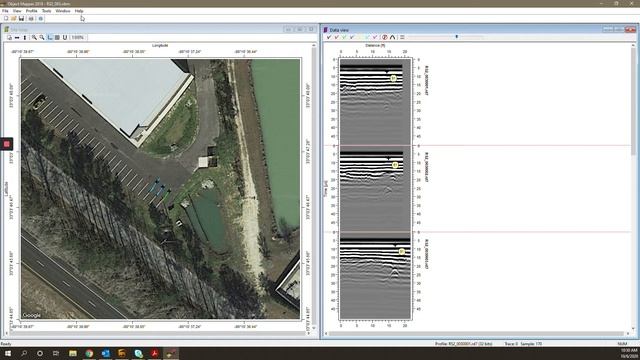The width and height of the screenshot is (640, 360).
Task: Click the Data view window title icon
Action: (326, 30)
